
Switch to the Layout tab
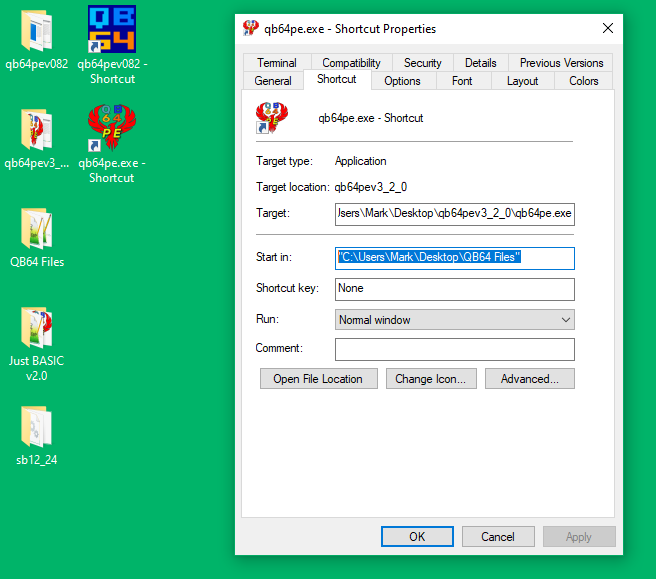[x=522, y=81]
